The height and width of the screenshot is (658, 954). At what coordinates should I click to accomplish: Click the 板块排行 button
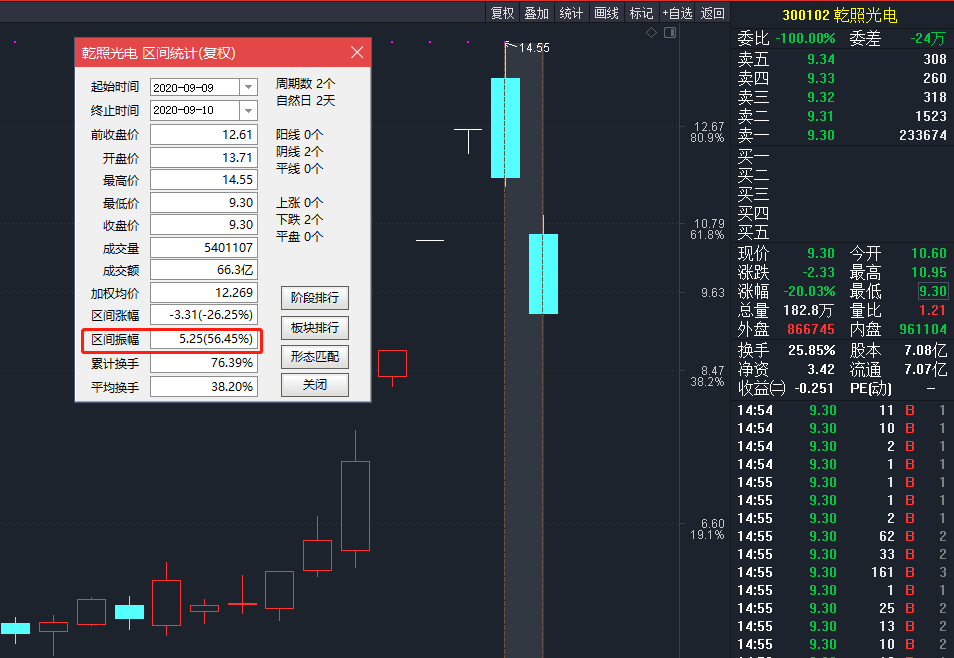click(315, 327)
